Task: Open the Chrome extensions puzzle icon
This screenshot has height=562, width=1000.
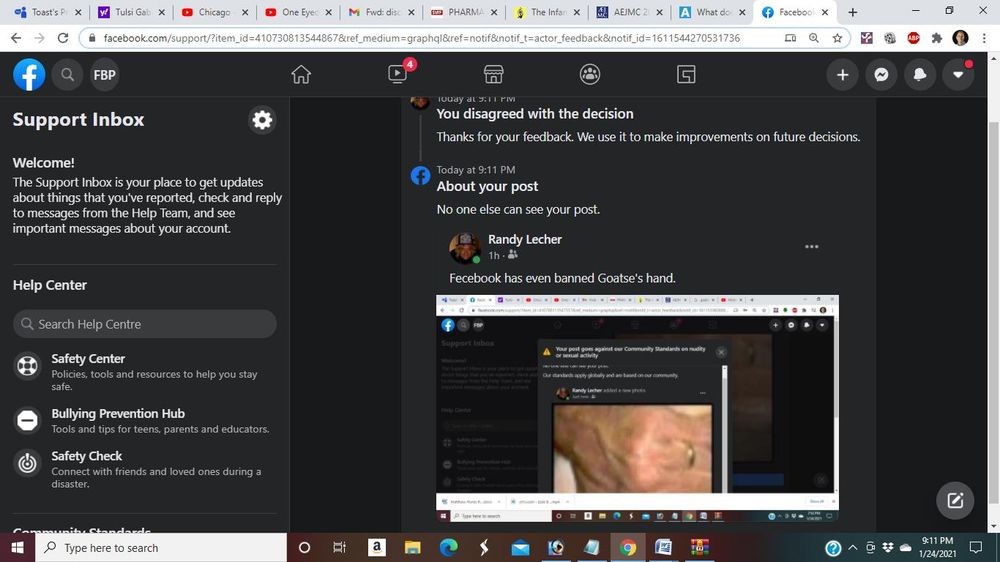Action: (x=937, y=38)
